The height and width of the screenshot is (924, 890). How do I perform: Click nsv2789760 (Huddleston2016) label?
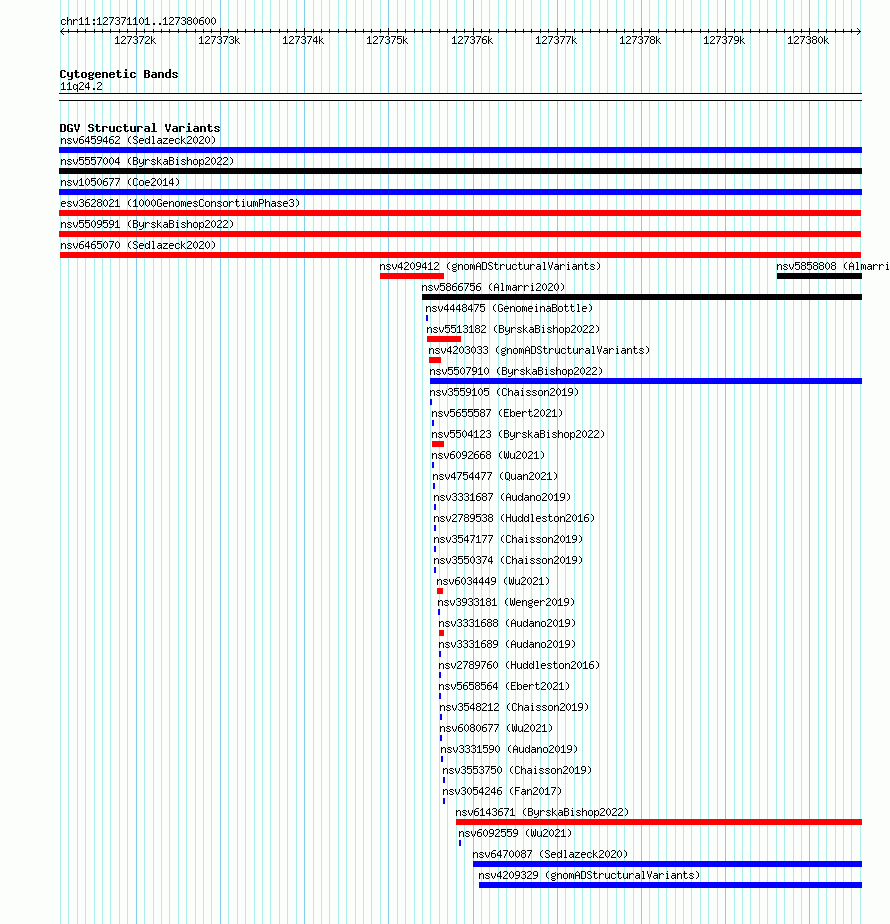point(519,665)
